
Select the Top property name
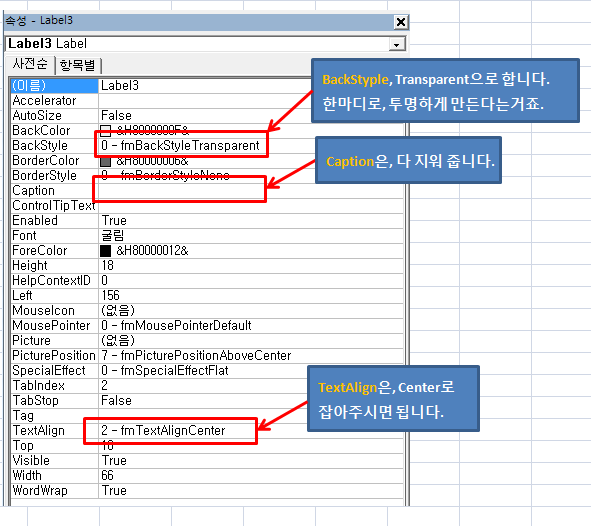click(23, 446)
